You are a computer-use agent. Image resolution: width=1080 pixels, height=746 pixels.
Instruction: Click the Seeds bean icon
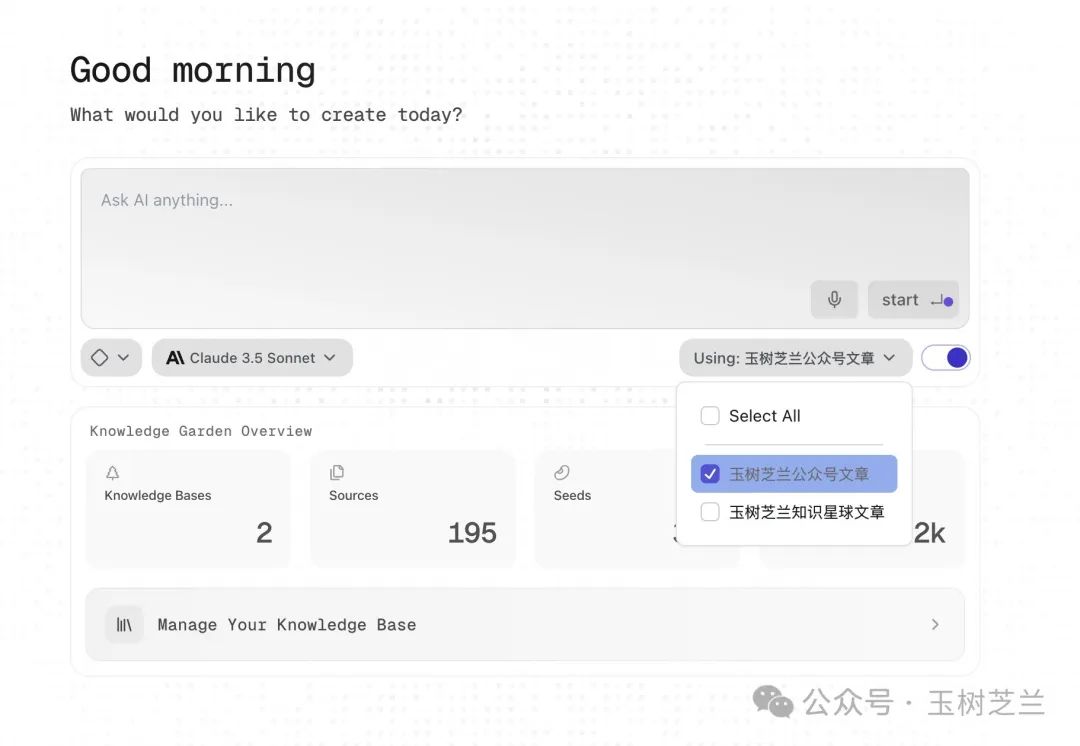(561, 473)
